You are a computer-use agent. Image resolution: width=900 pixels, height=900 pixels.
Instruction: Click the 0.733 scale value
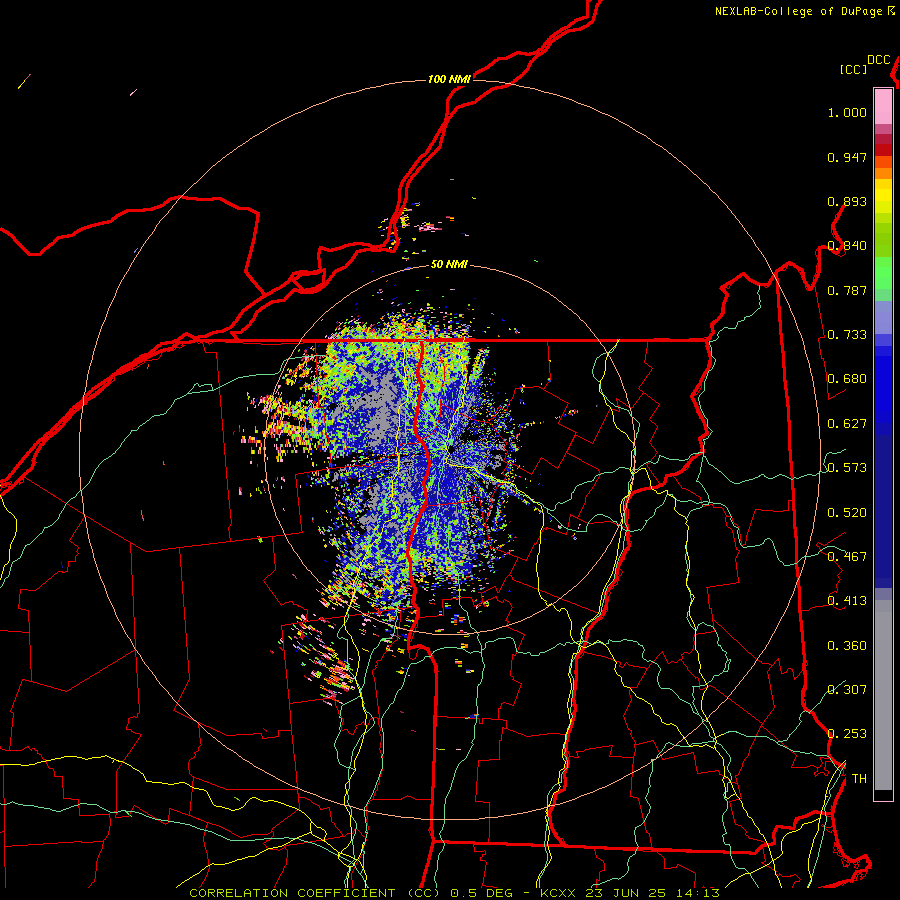coord(847,335)
